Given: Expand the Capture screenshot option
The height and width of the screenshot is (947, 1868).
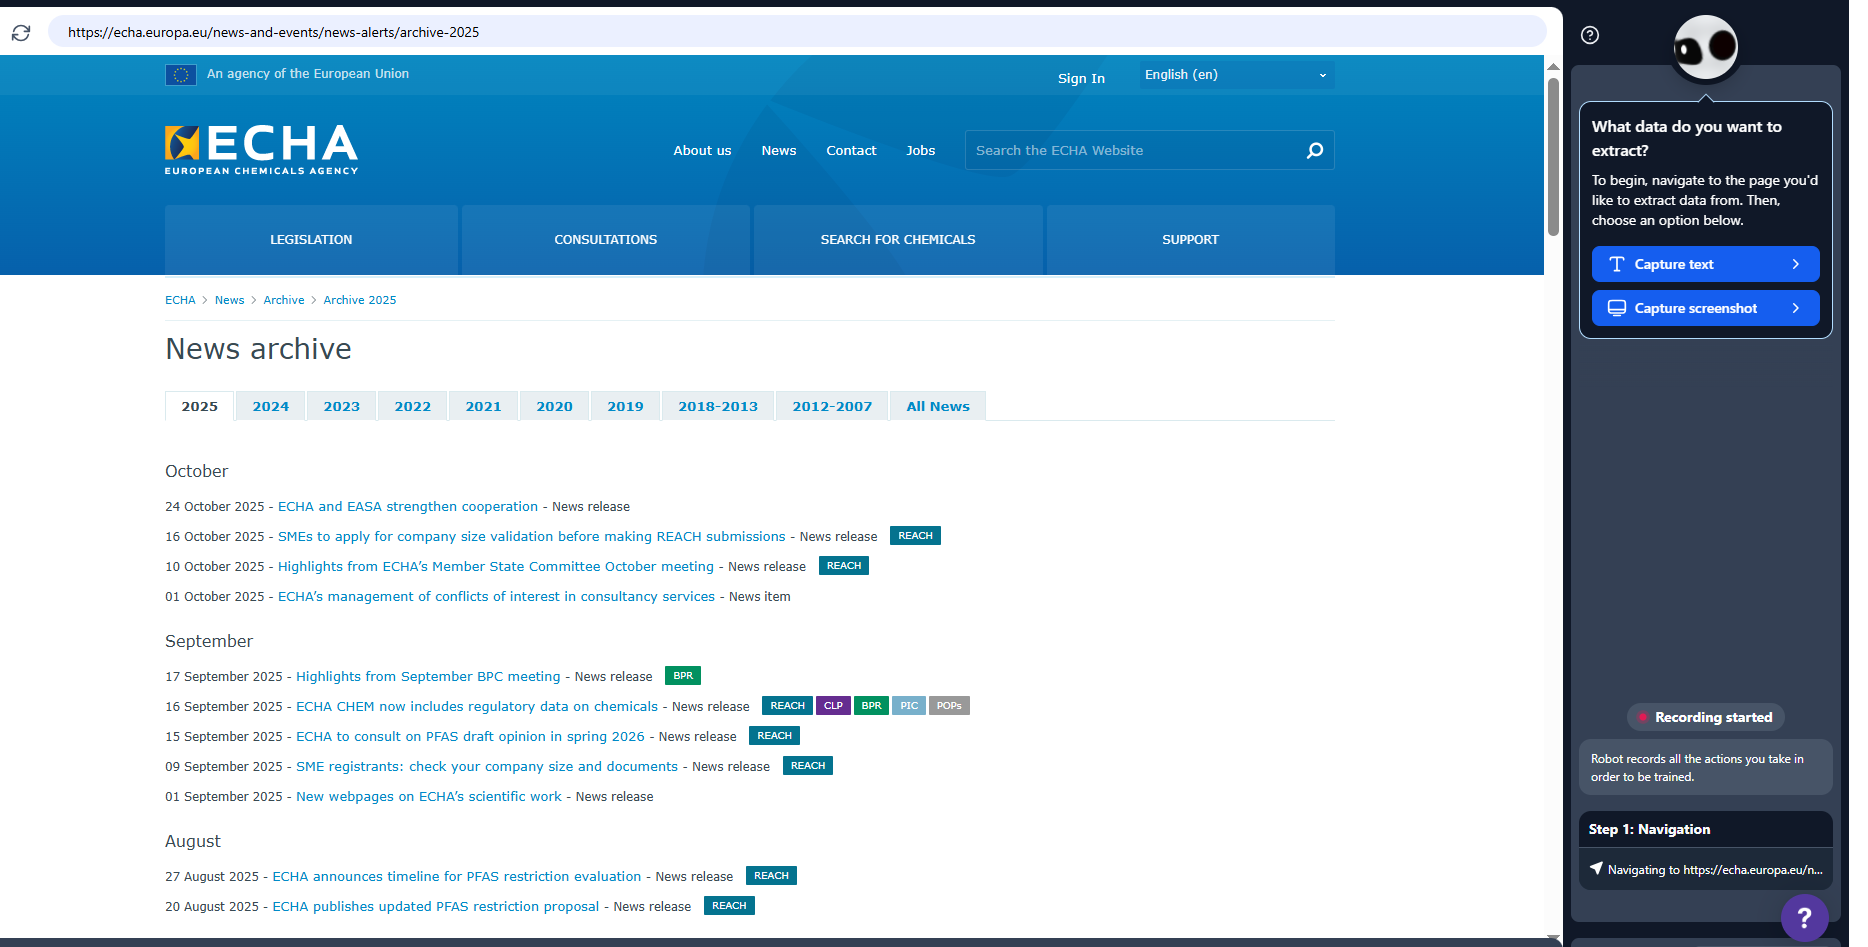Looking at the screenshot, I should tap(1704, 308).
